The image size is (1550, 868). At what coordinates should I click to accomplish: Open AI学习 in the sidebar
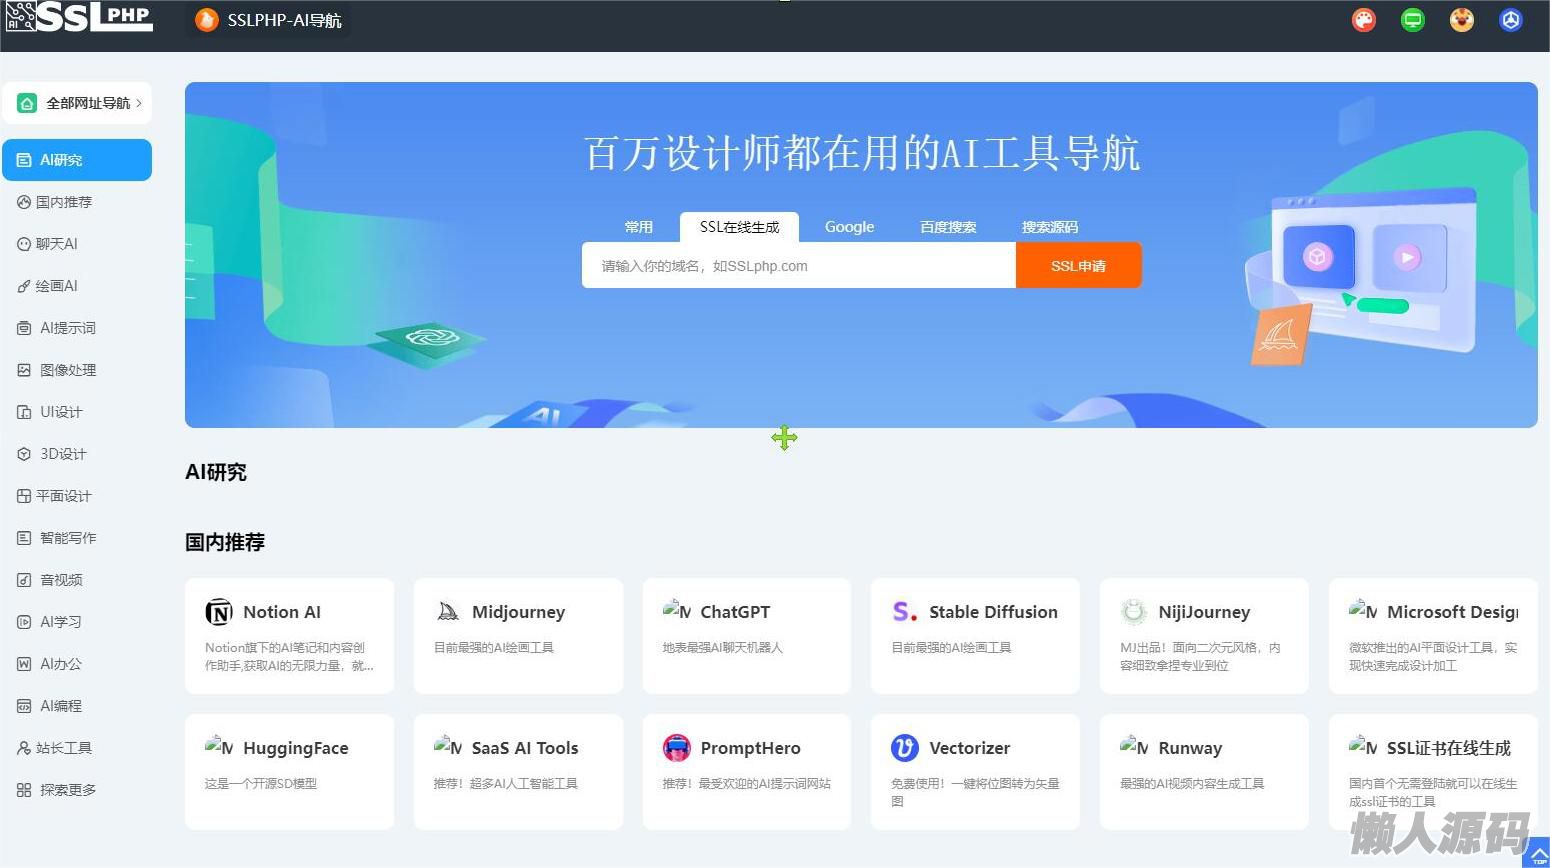tap(77, 622)
